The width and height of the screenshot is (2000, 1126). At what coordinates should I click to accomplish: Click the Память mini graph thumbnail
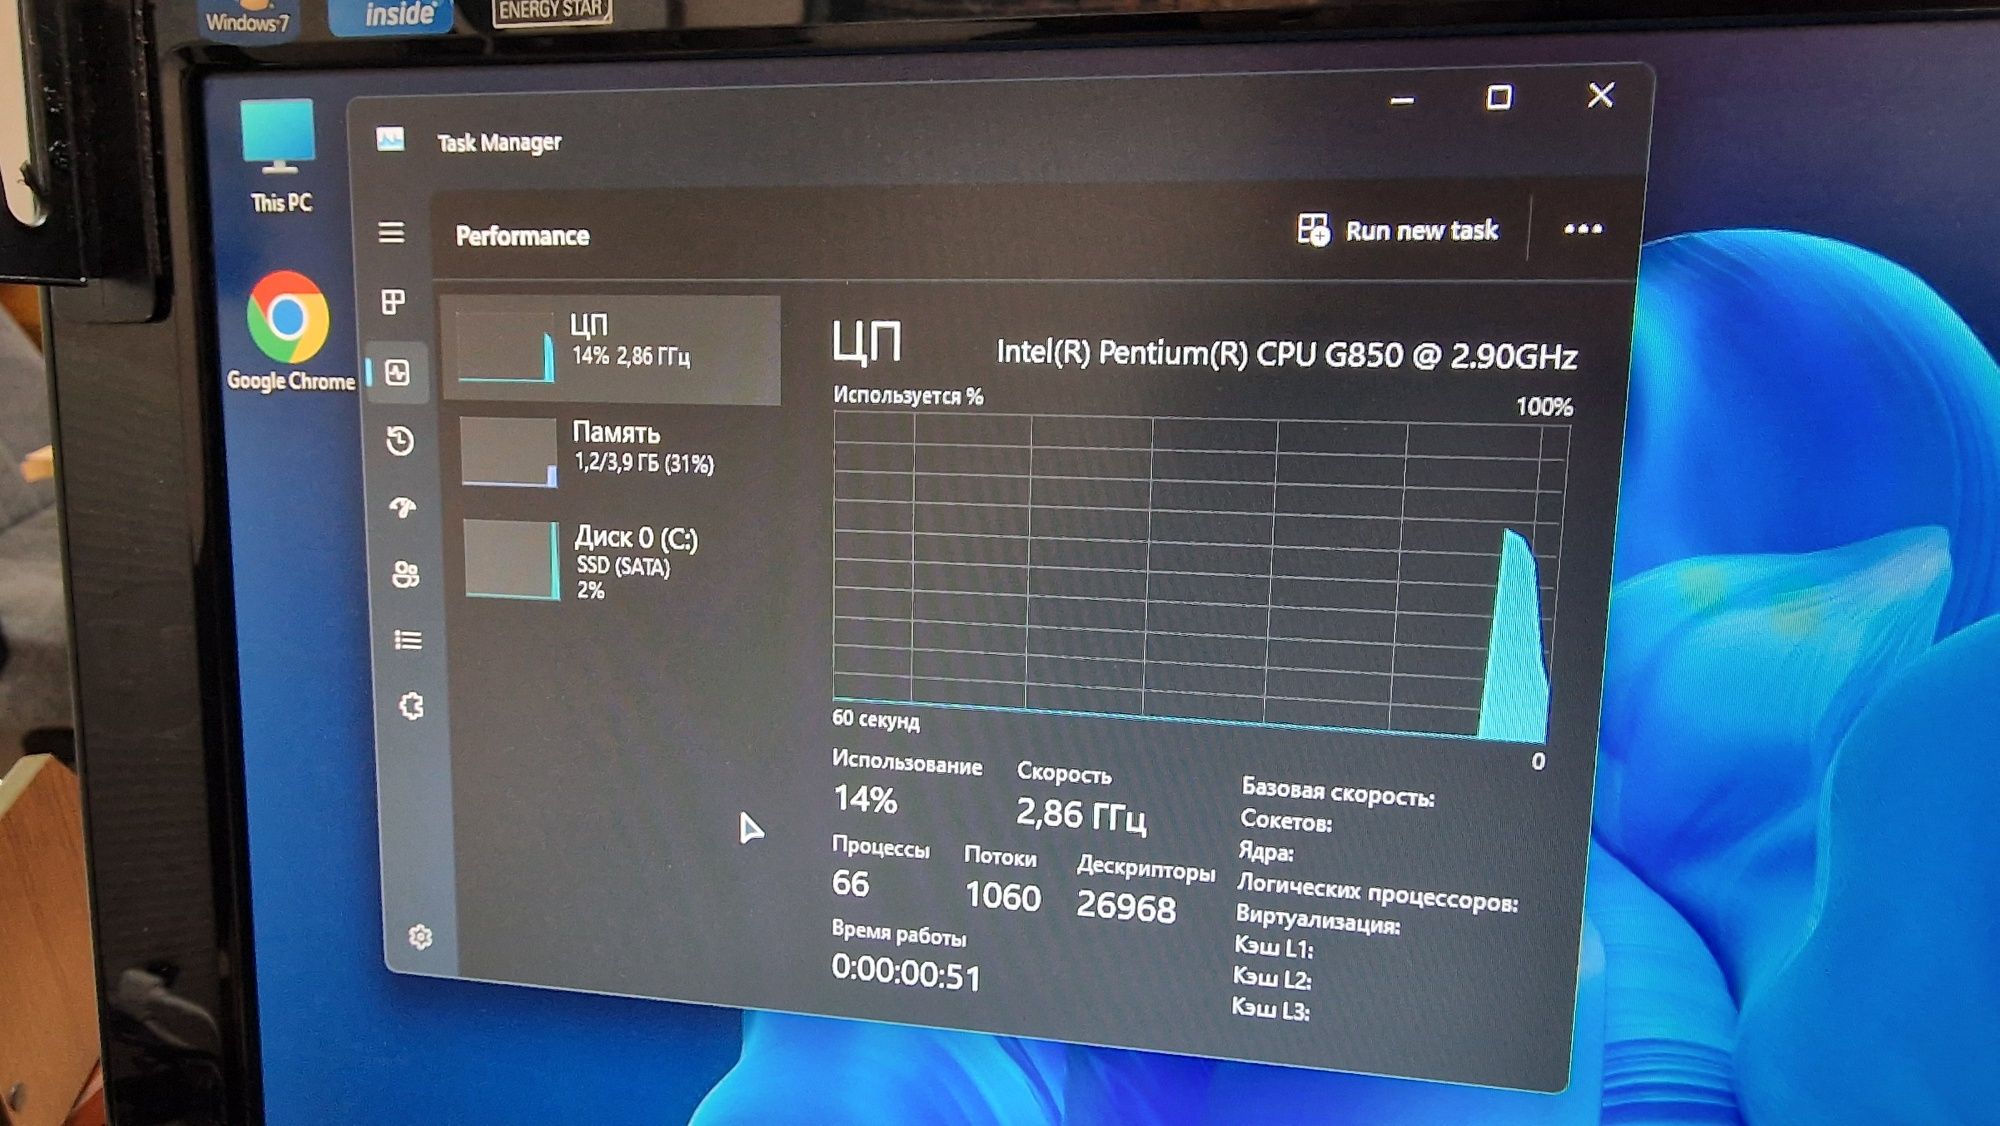pos(508,452)
